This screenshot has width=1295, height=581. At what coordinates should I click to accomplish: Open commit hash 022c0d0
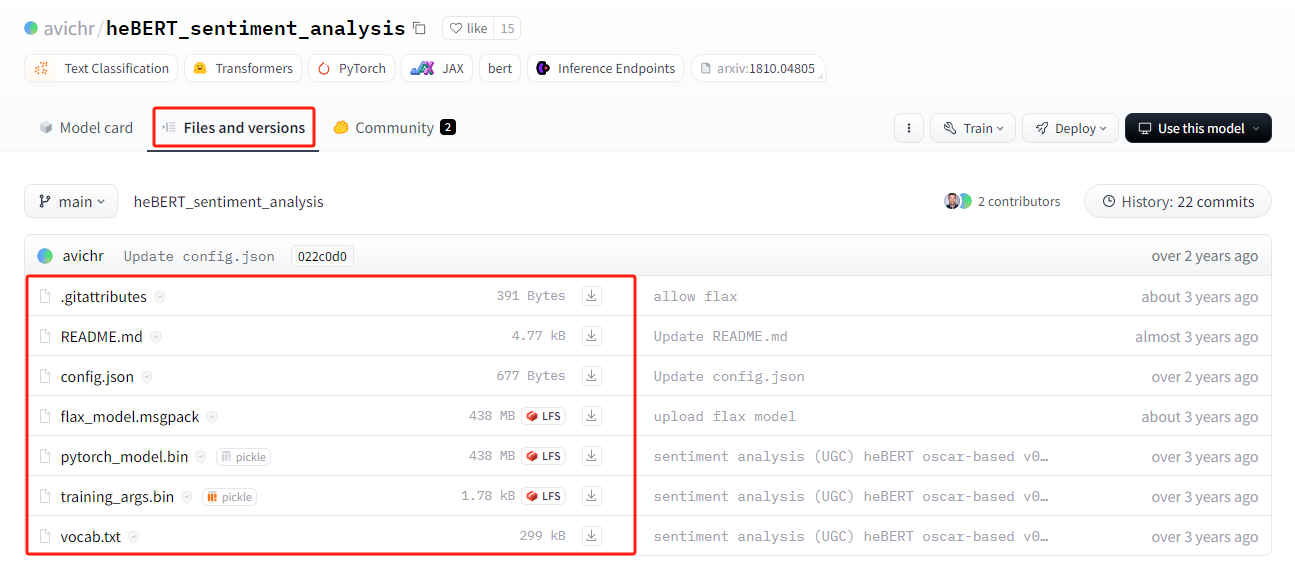point(322,256)
